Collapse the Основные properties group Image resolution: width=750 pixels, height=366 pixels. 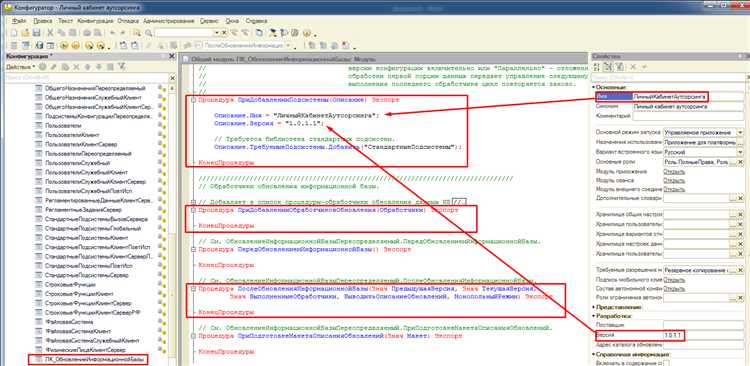594,87
